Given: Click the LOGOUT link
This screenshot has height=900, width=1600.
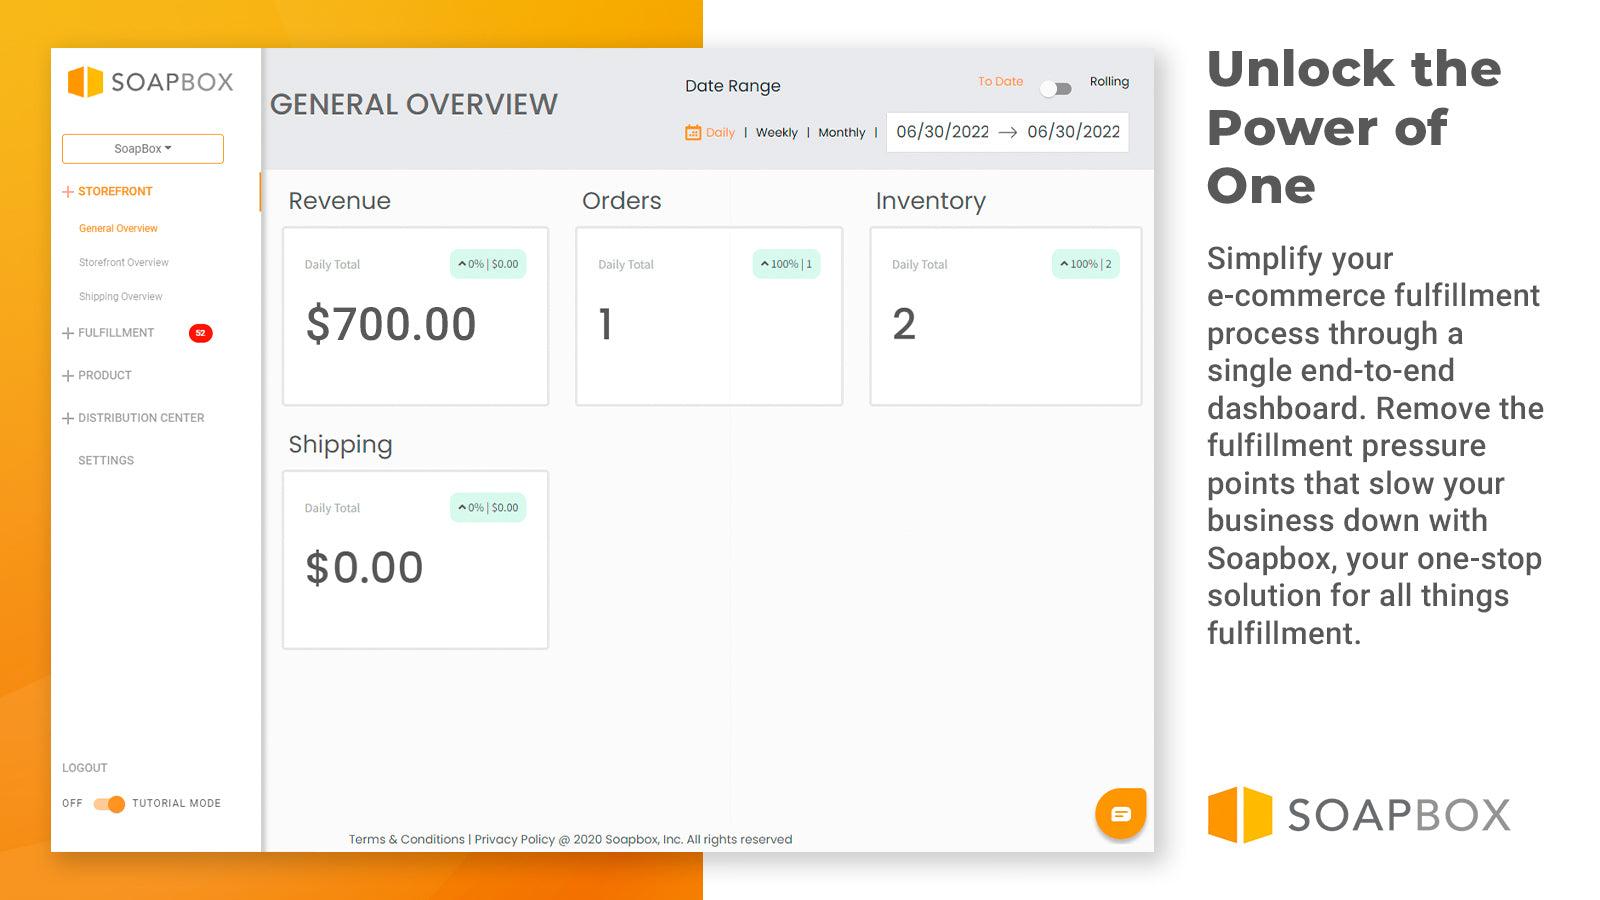Looking at the screenshot, I should tap(85, 767).
